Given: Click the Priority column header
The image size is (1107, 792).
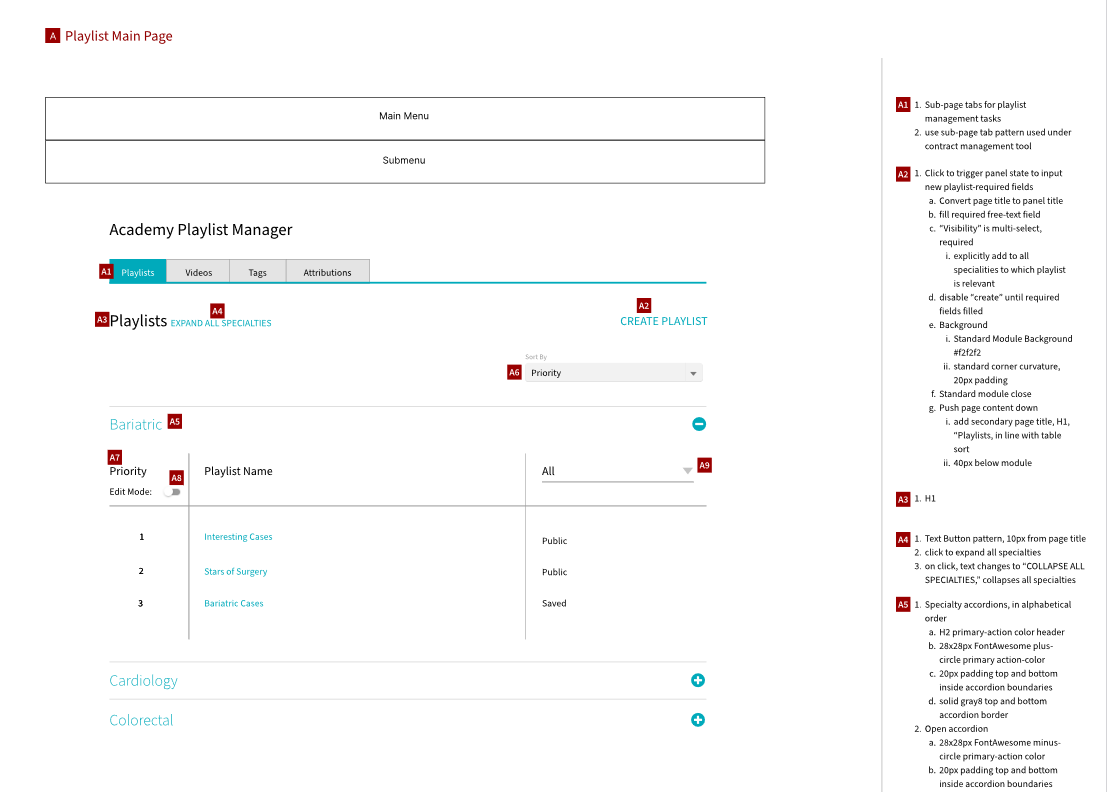Looking at the screenshot, I should click(128, 471).
